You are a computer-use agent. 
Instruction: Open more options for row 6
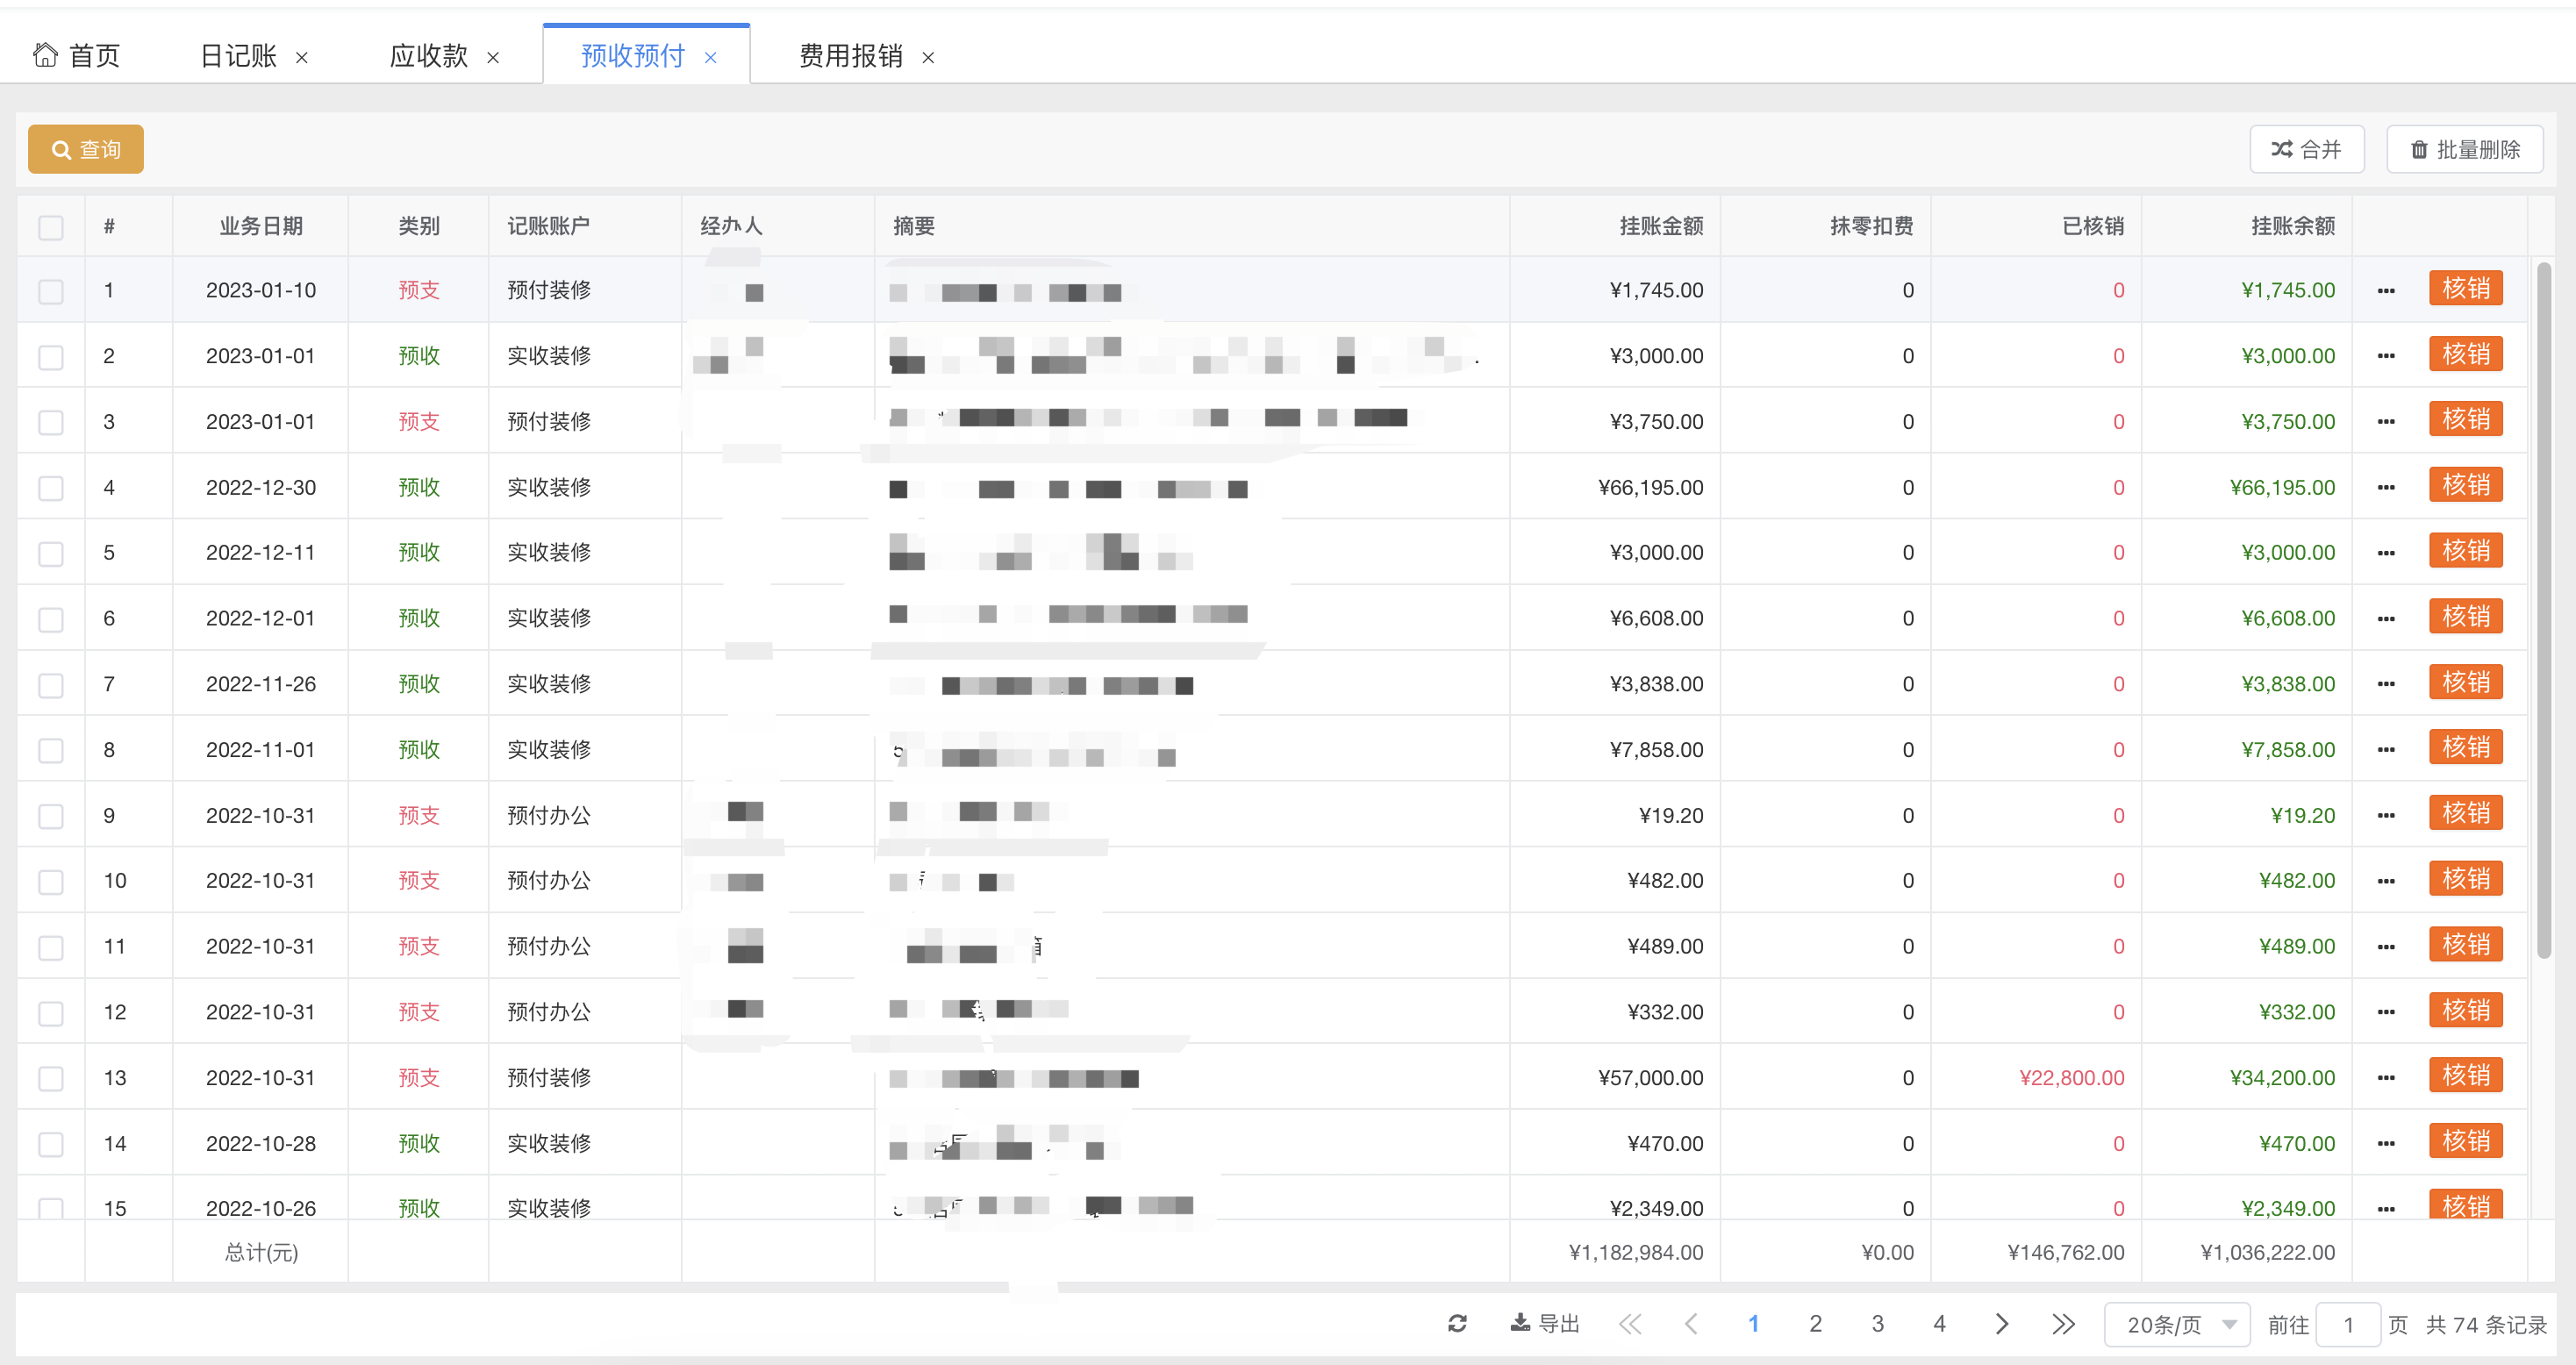pyautogui.click(x=2386, y=619)
